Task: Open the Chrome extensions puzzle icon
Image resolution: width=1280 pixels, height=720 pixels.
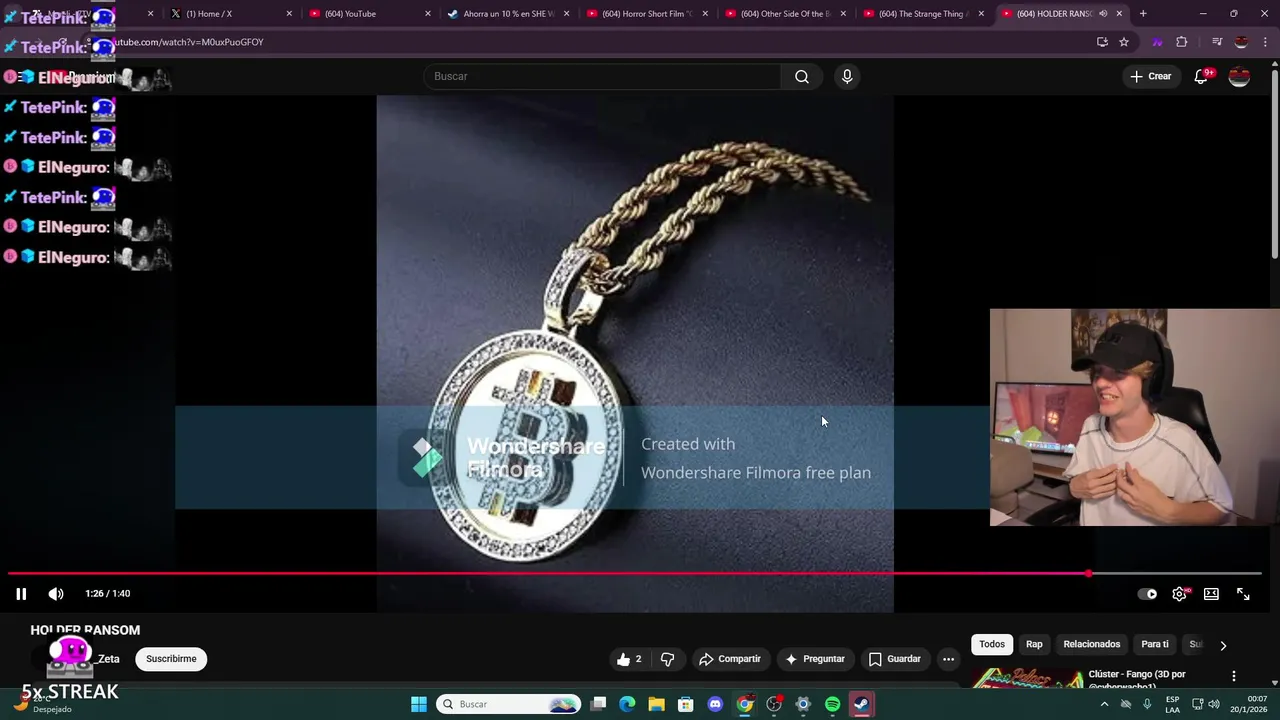Action: tap(1181, 42)
